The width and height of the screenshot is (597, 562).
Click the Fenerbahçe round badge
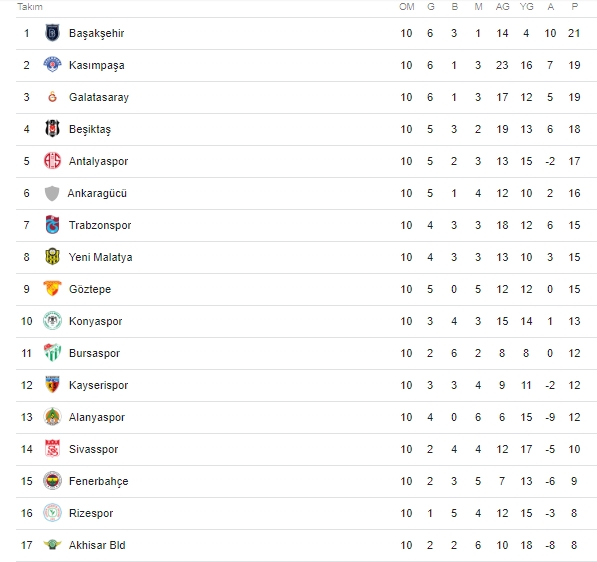click(52, 481)
